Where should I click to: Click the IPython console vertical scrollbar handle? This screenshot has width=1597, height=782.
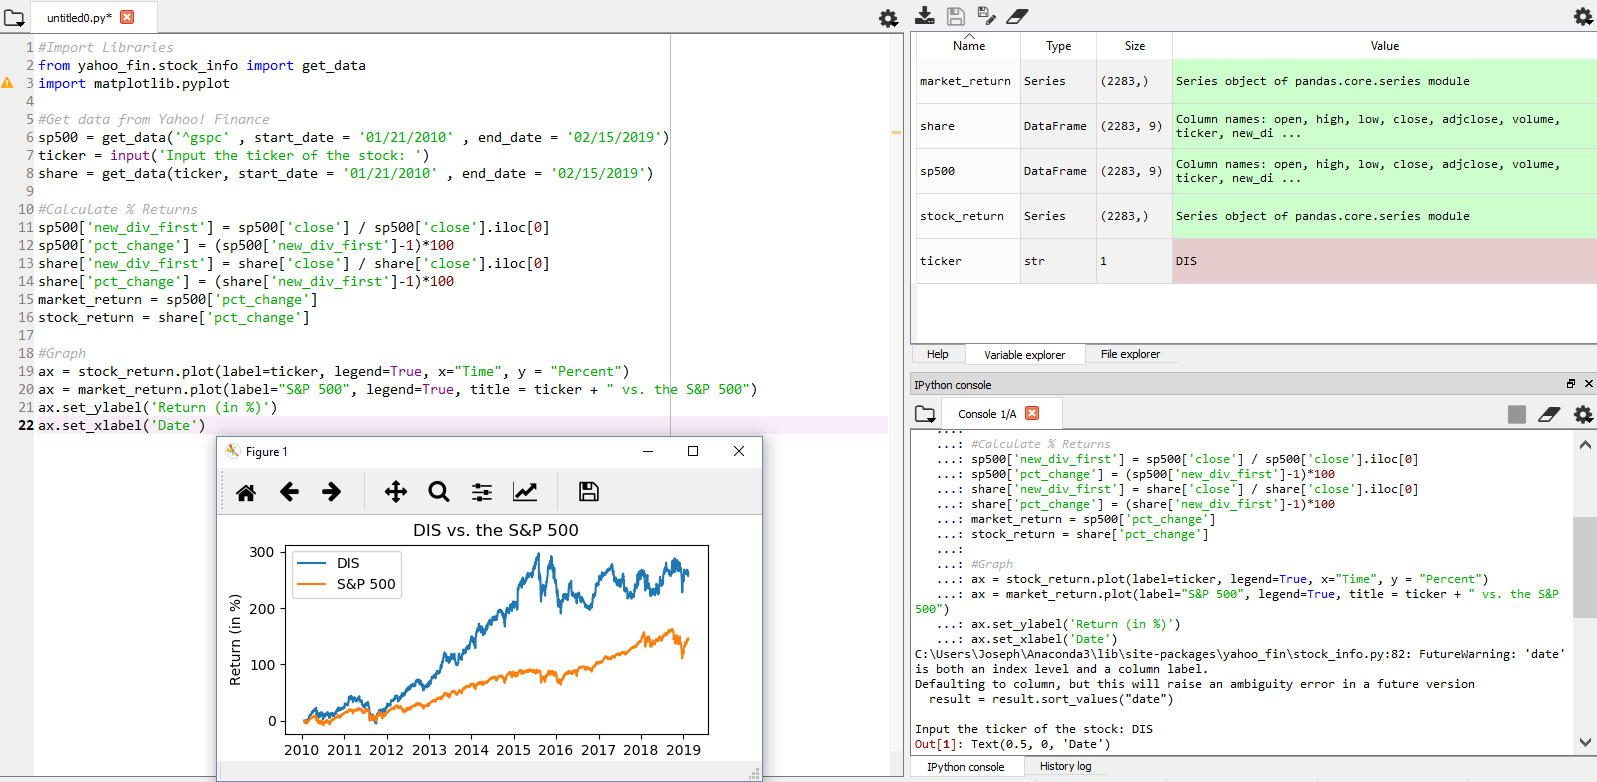pos(1584,567)
